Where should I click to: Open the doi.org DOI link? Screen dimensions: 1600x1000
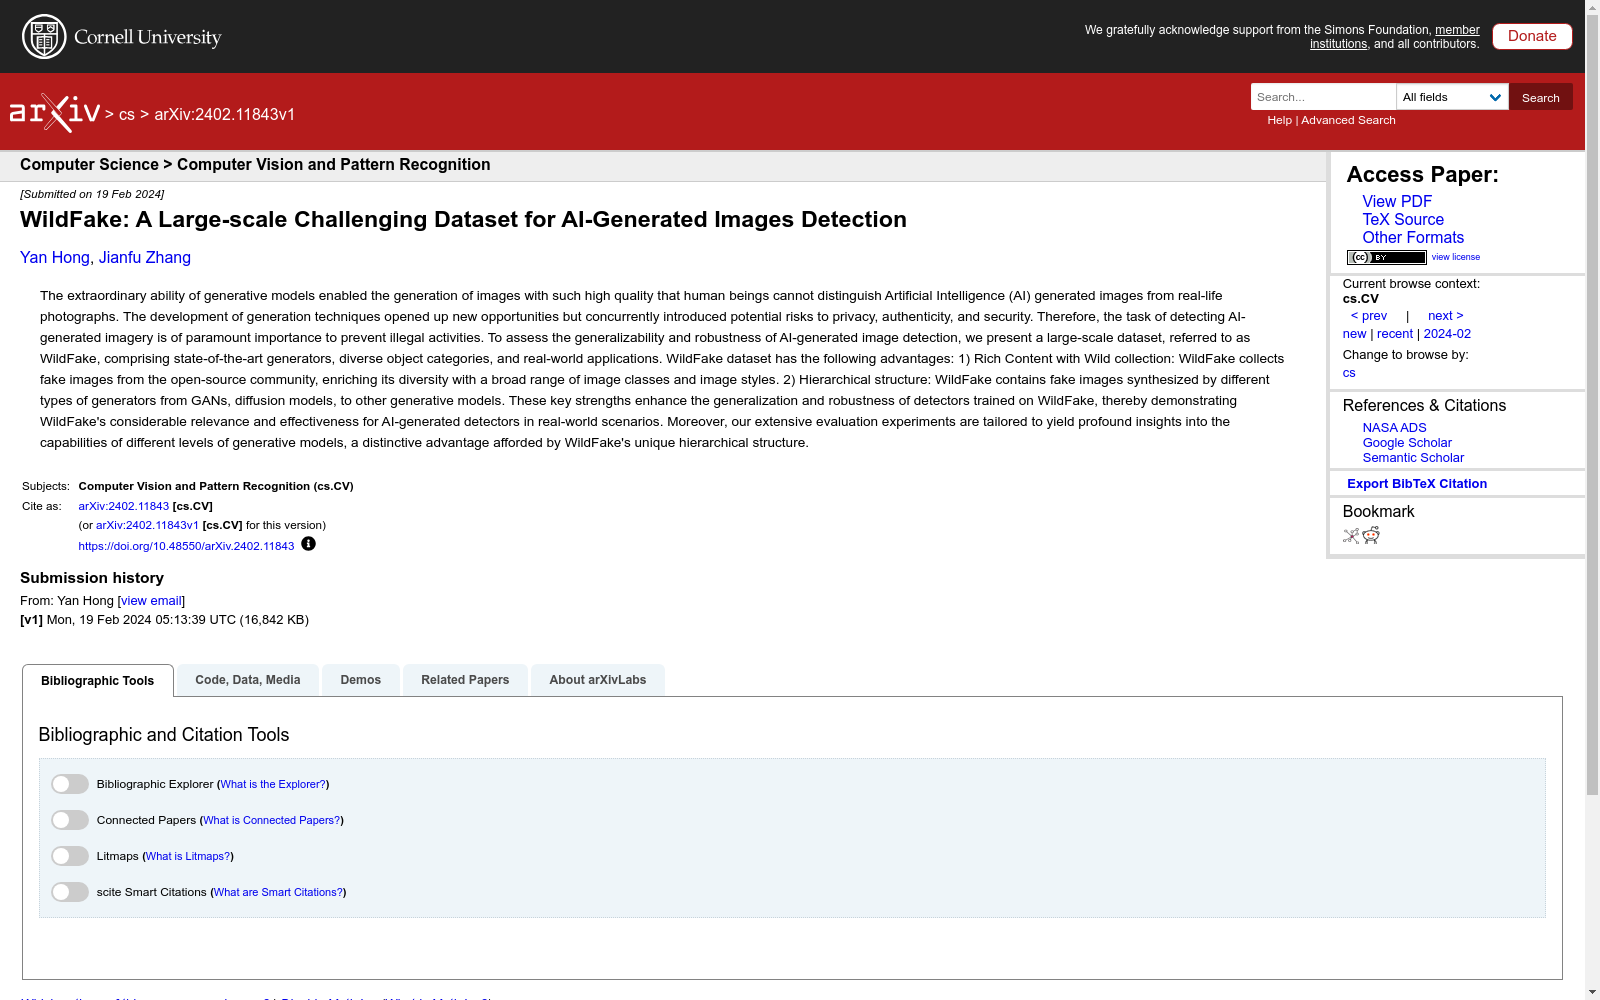pos(186,546)
